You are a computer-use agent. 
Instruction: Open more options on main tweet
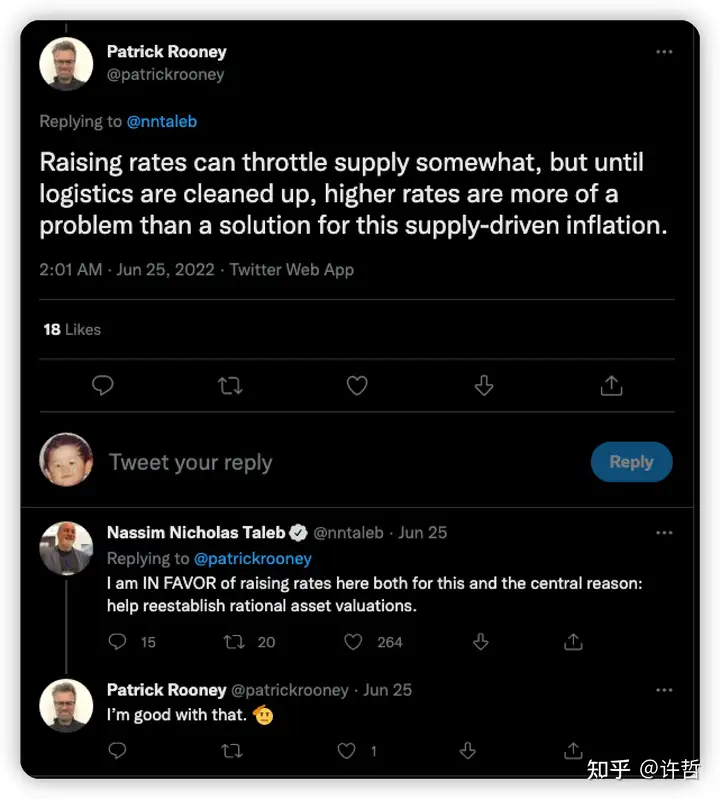point(664,51)
